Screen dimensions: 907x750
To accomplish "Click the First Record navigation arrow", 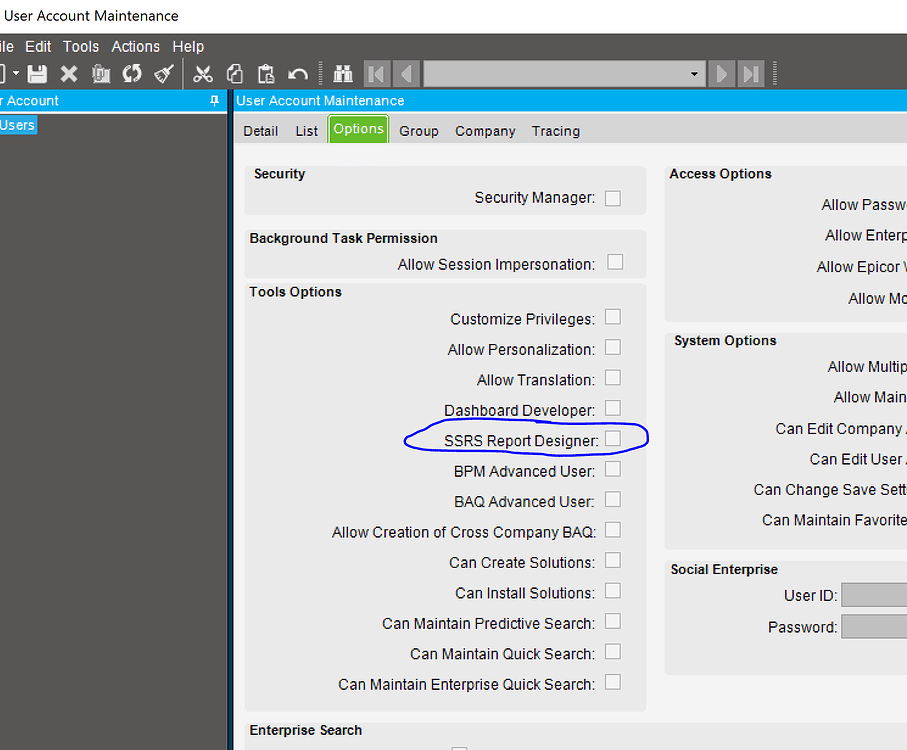I will 376,73.
